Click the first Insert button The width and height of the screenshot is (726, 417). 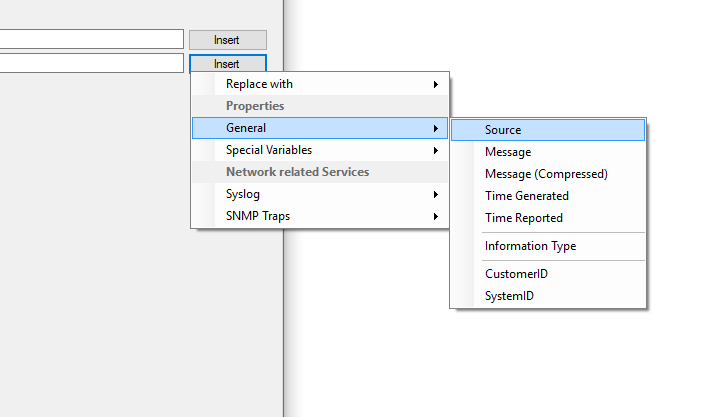click(x=228, y=40)
